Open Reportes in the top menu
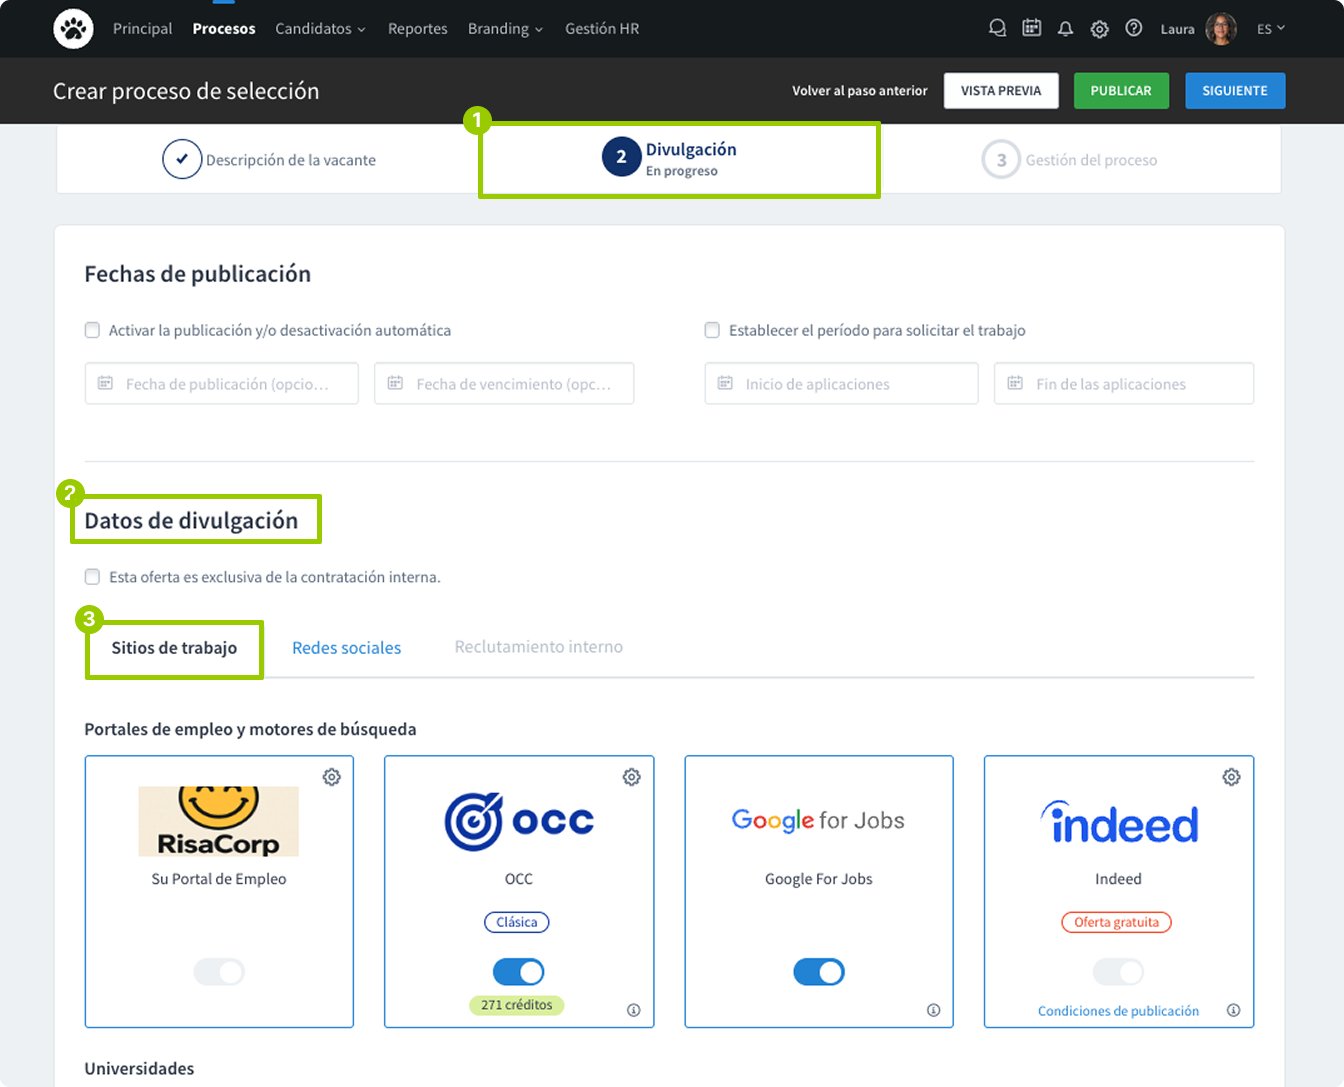This screenshot has height=1087, width=1344. 417,29
